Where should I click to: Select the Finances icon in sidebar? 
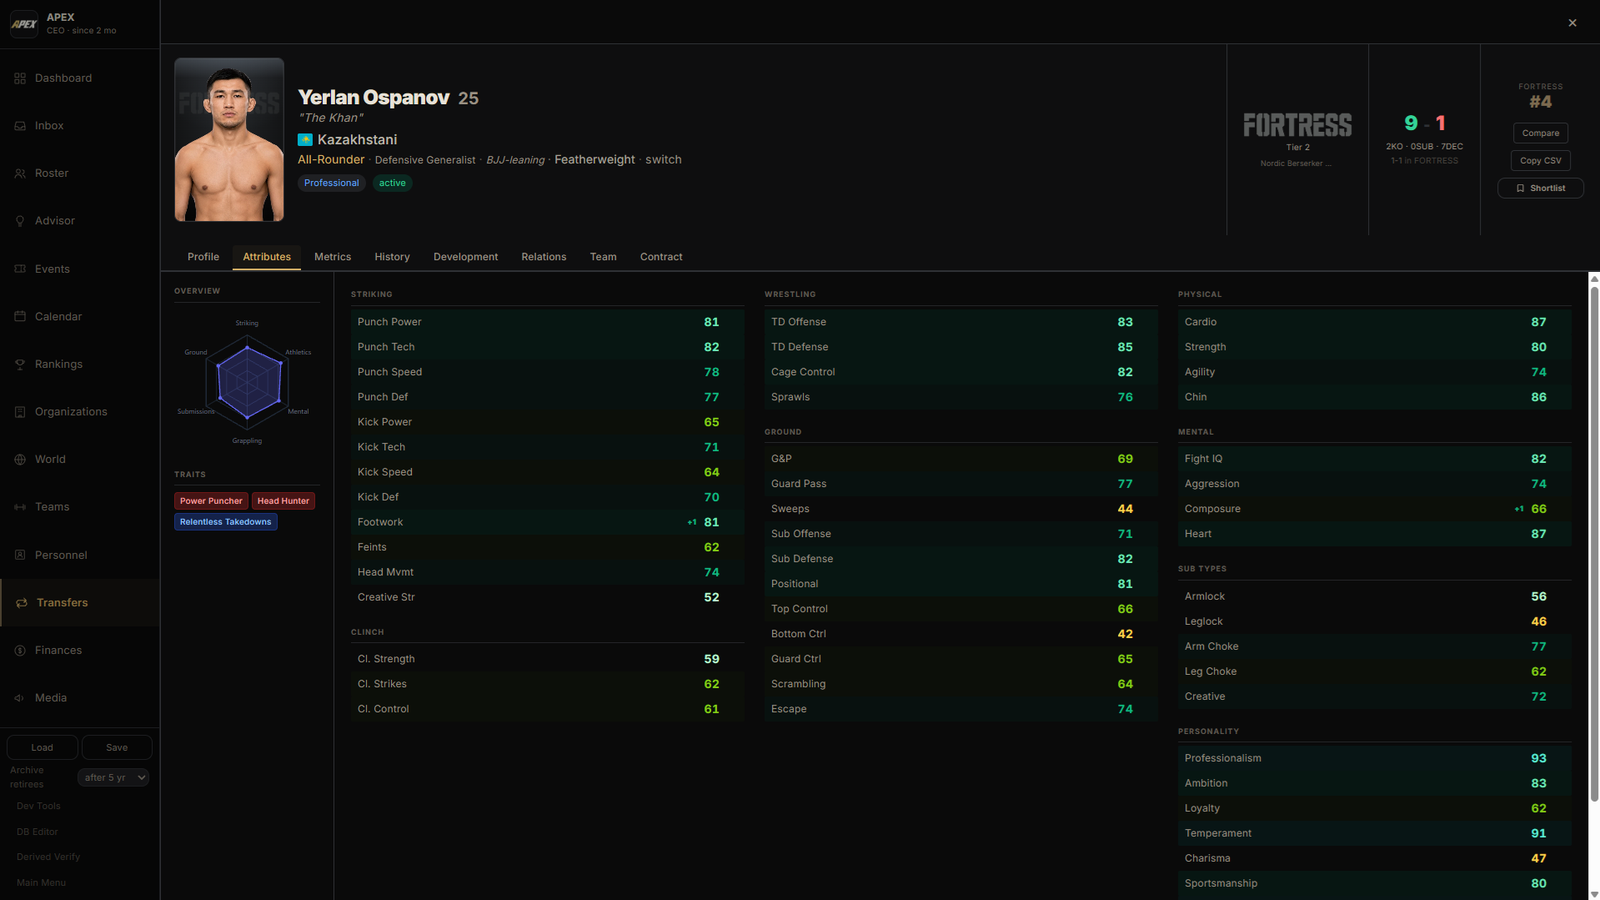(x=20, y=650)
